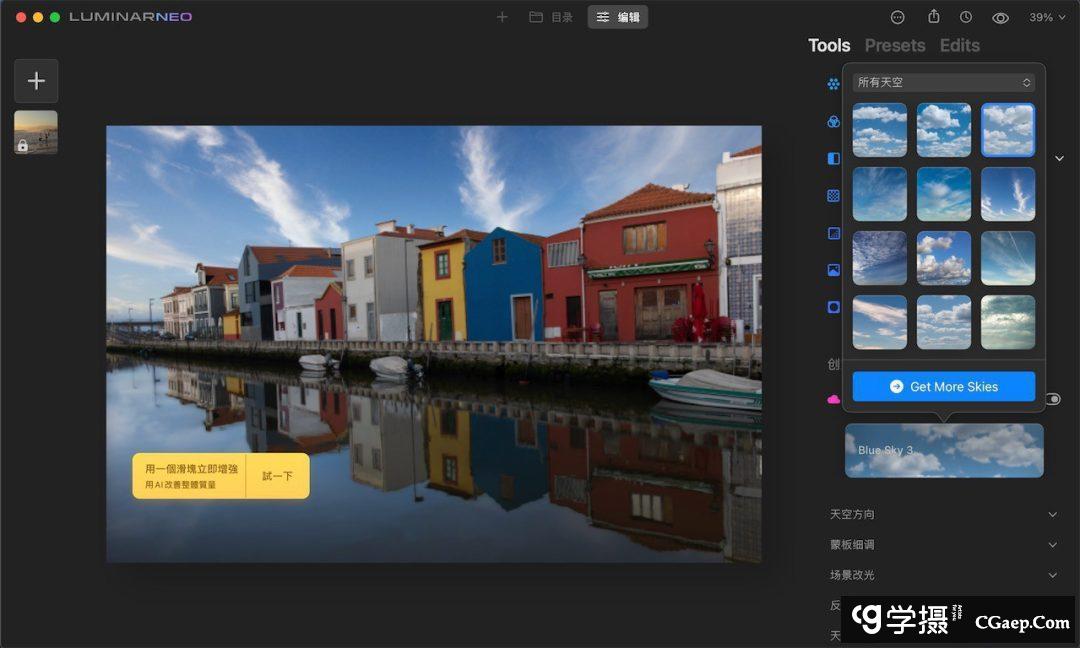Click the 試一下 button in yellow tip

pyautogui.click(x=277, y=476)
